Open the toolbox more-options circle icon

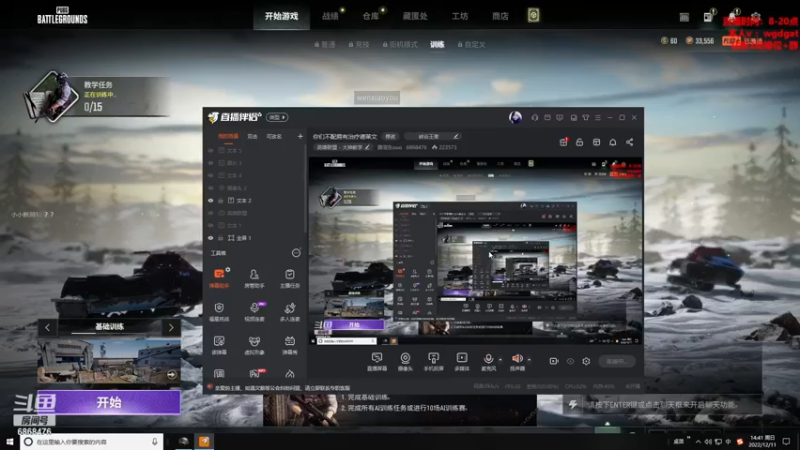[x=296, y=253]
